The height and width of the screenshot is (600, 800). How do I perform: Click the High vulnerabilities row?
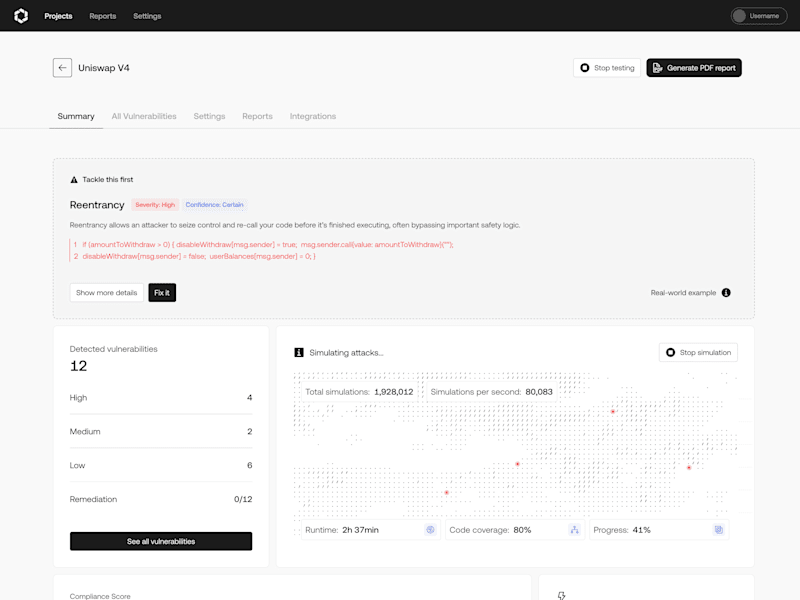coord(161,397)
